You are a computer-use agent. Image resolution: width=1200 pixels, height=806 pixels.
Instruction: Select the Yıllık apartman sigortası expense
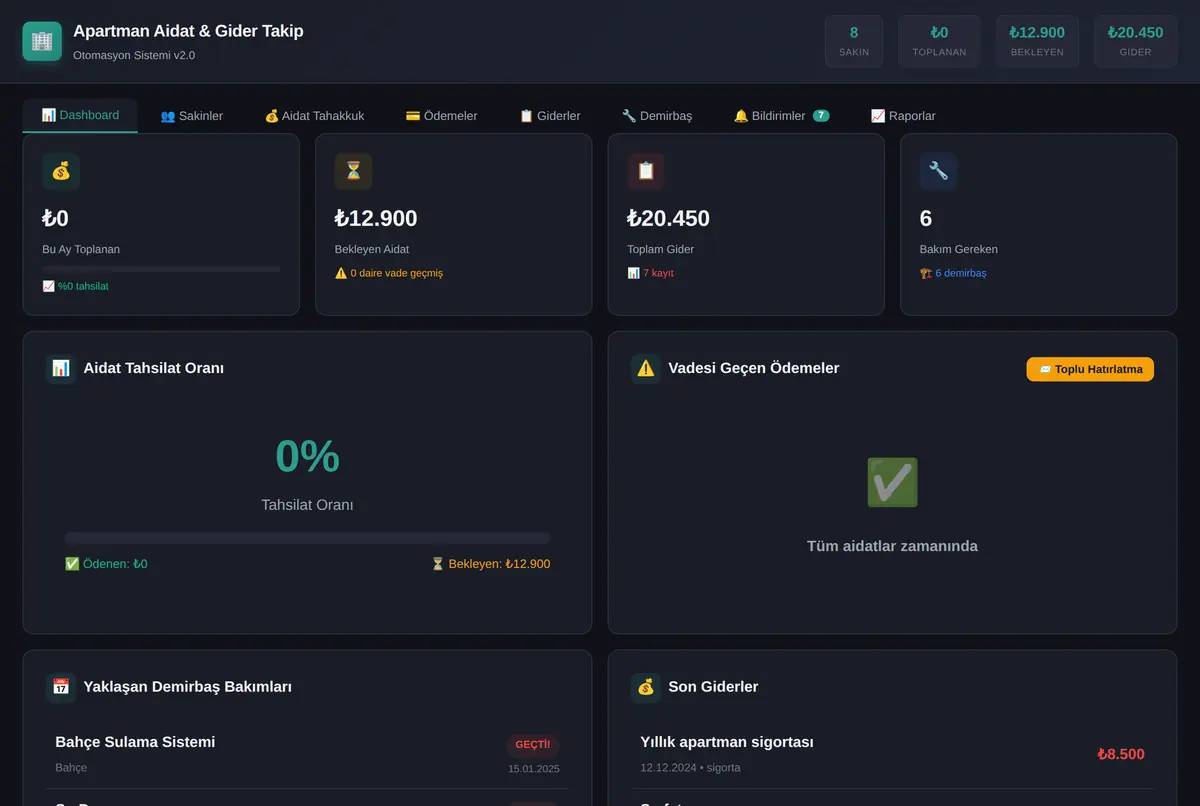[x=892, y=754]
